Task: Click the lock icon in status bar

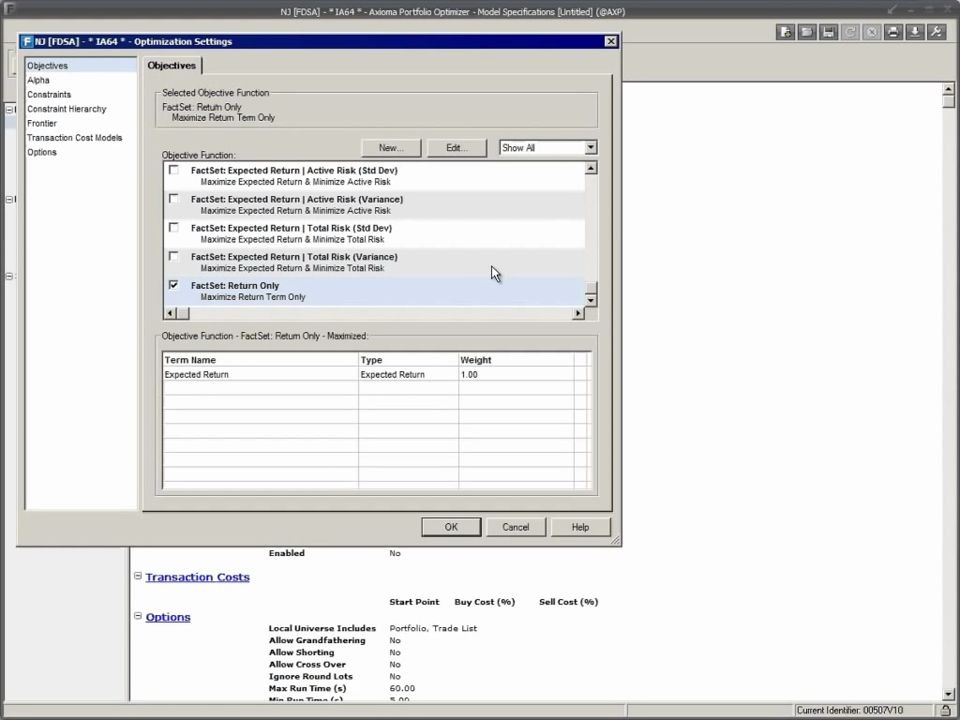Action: pyautogui.click(x=945, y=710)
